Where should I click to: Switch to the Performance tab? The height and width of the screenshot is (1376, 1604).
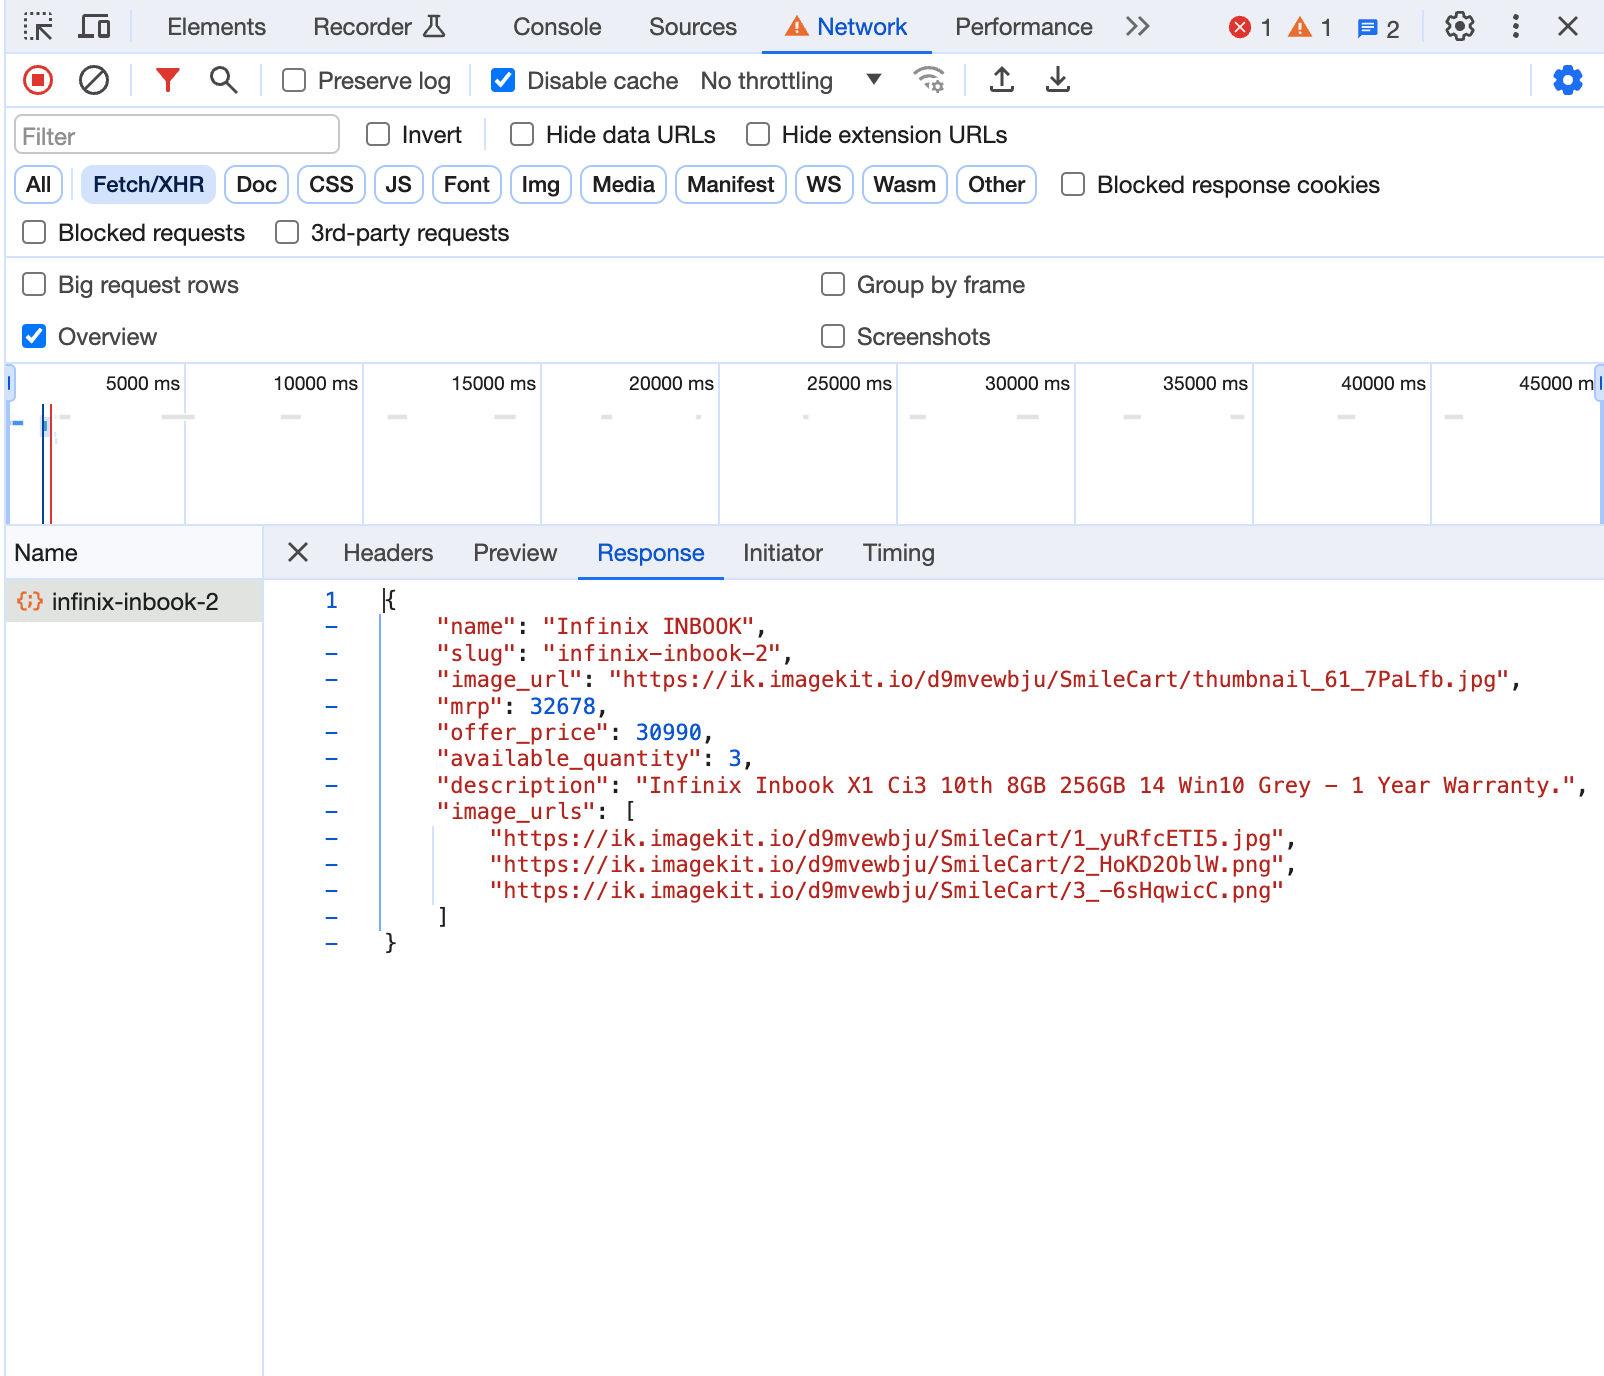pyautogui.click(x=1024, y=27)
